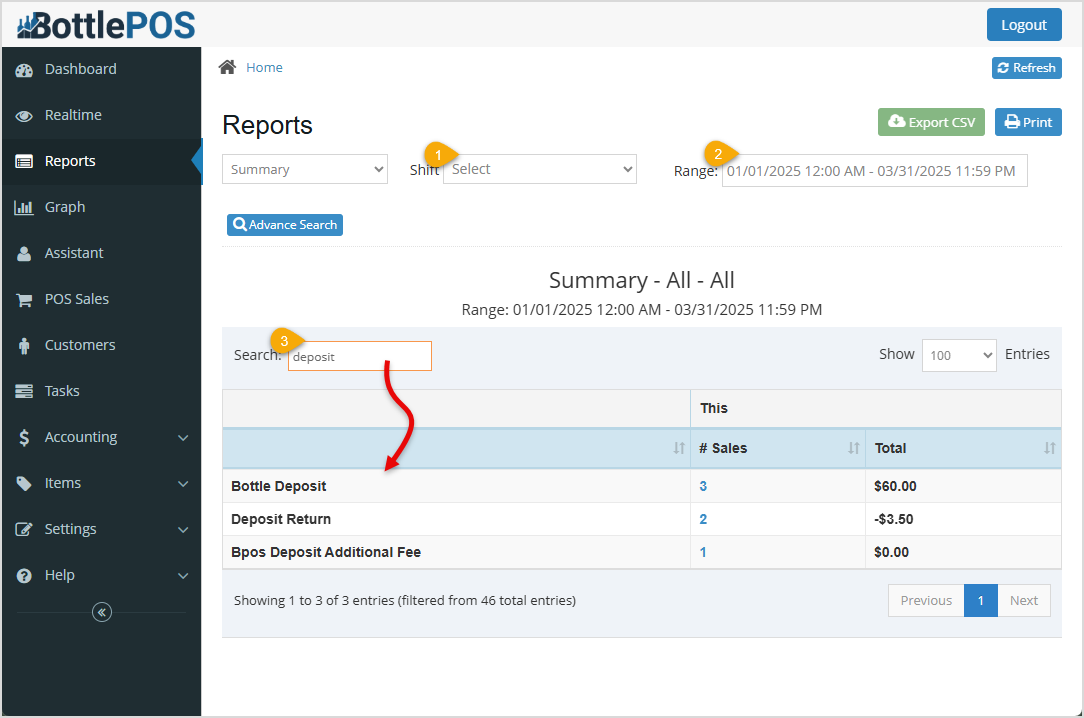Open Graph via the bar chart icon
The width and height of the screenshot is (1084, 718).
coord(22,207)
